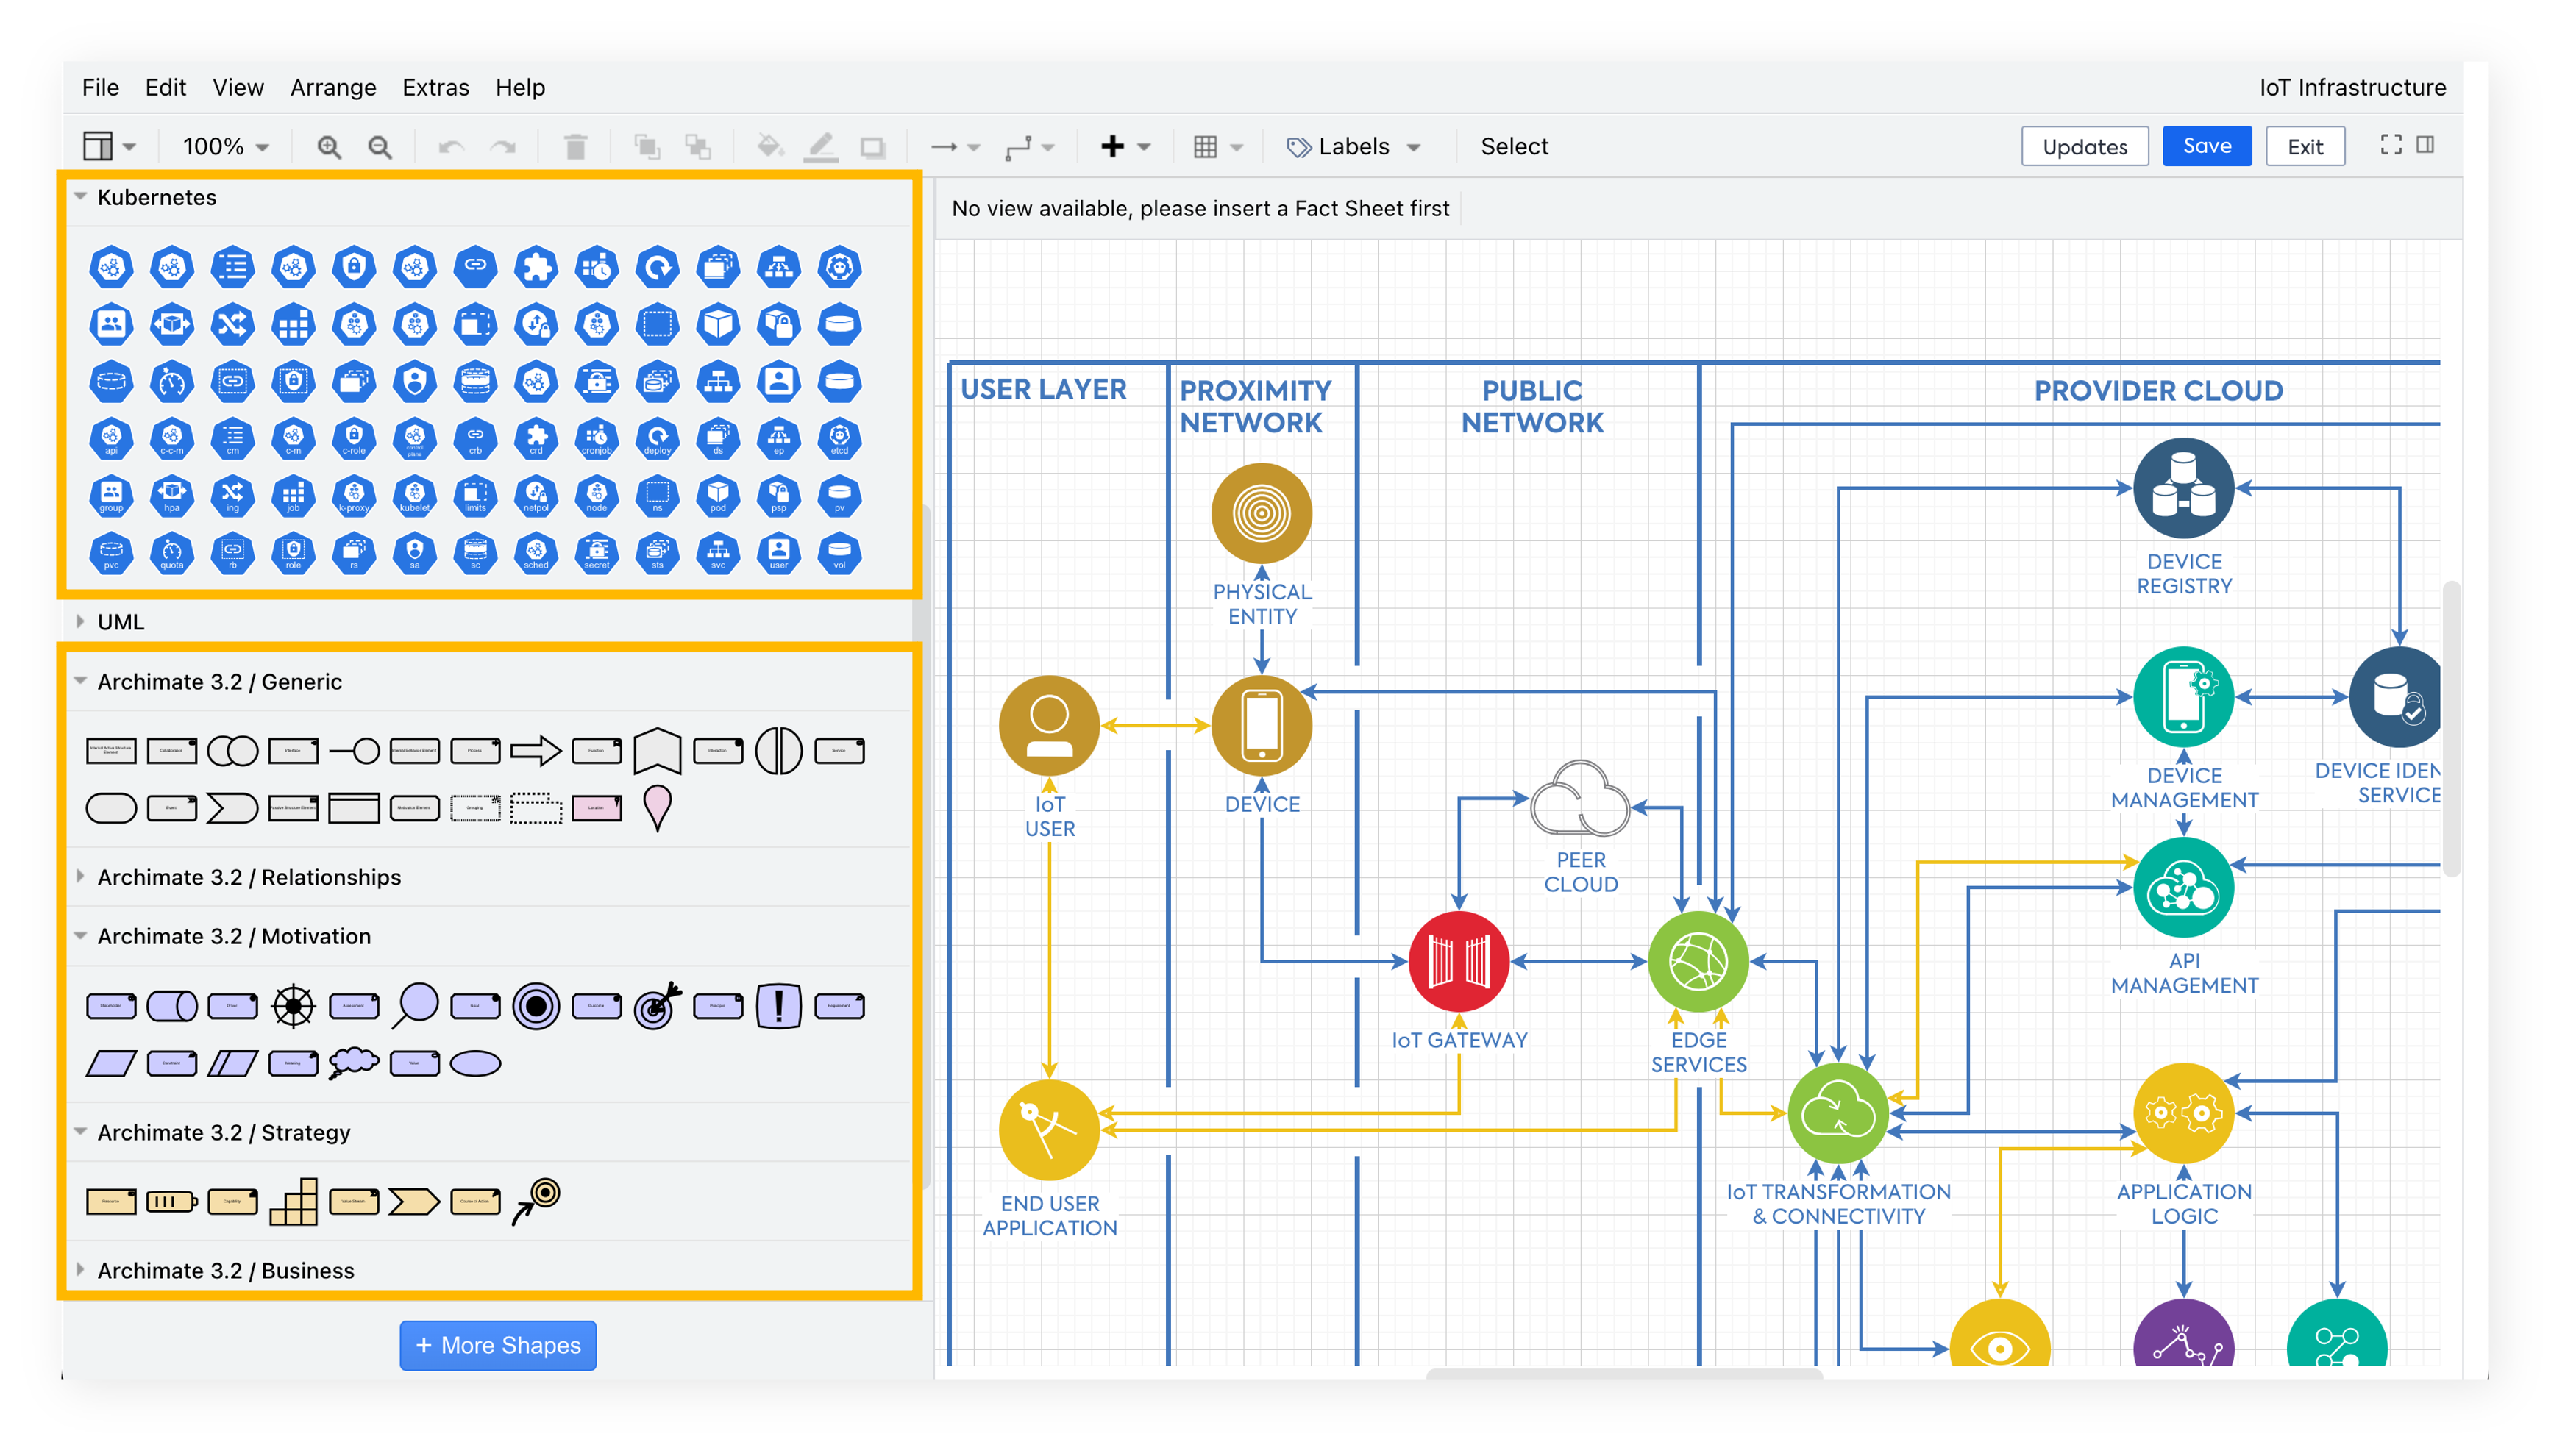The image size is (2565, 1456).
Task: Select the Kubernetes 'ing' ingress shape
Action: 232,496
